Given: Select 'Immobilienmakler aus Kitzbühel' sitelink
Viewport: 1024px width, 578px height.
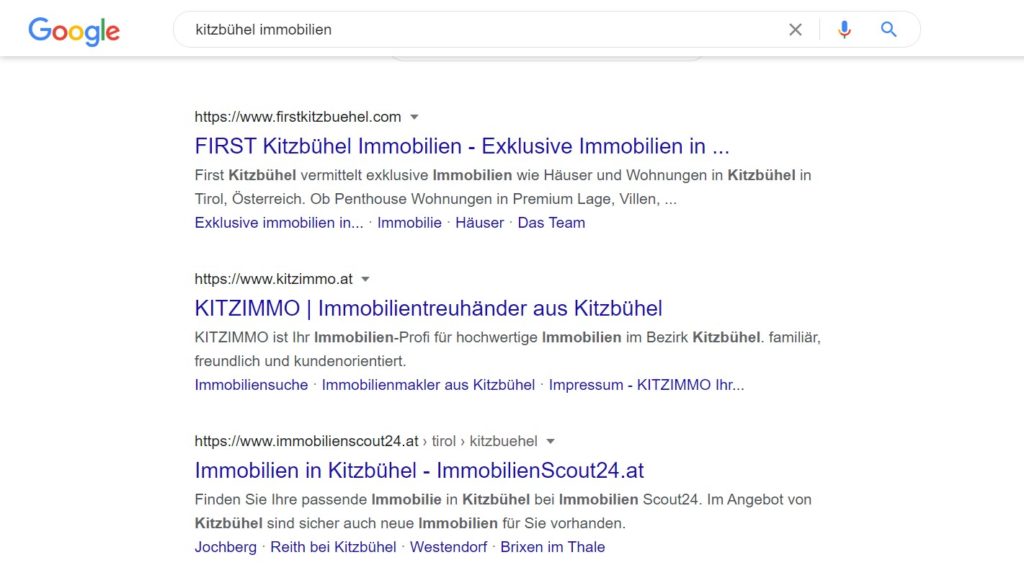Looking at the screenshot, I should [x=428, y=385].
